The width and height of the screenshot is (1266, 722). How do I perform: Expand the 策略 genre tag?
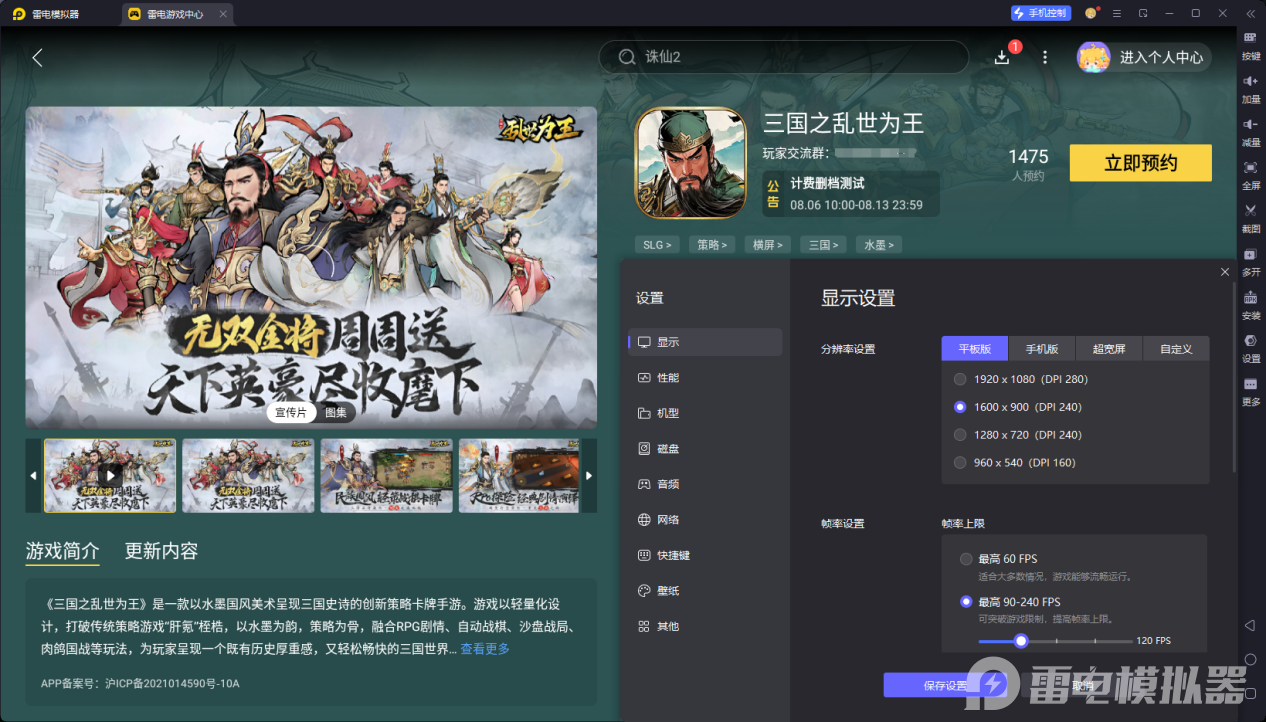click(x=711, y=244)
